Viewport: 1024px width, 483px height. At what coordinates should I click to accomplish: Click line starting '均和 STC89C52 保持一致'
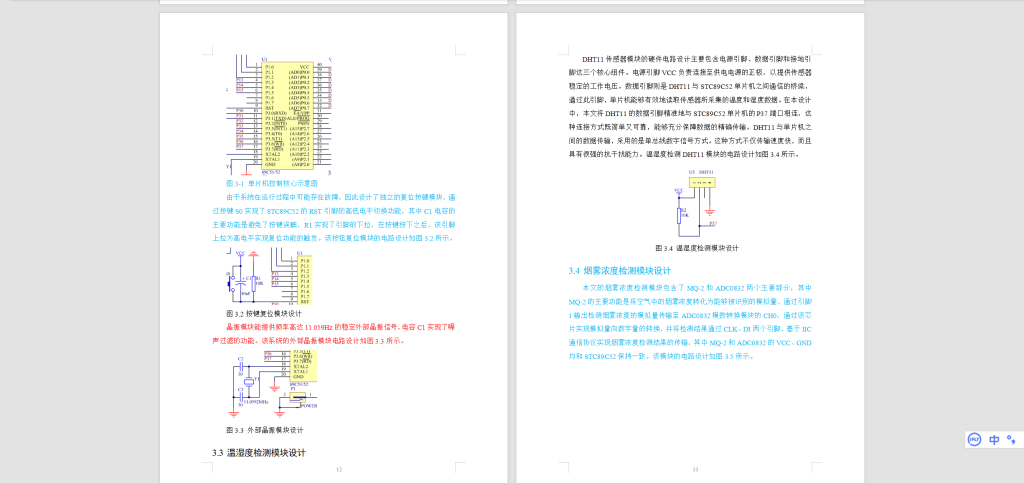[662, 356]
